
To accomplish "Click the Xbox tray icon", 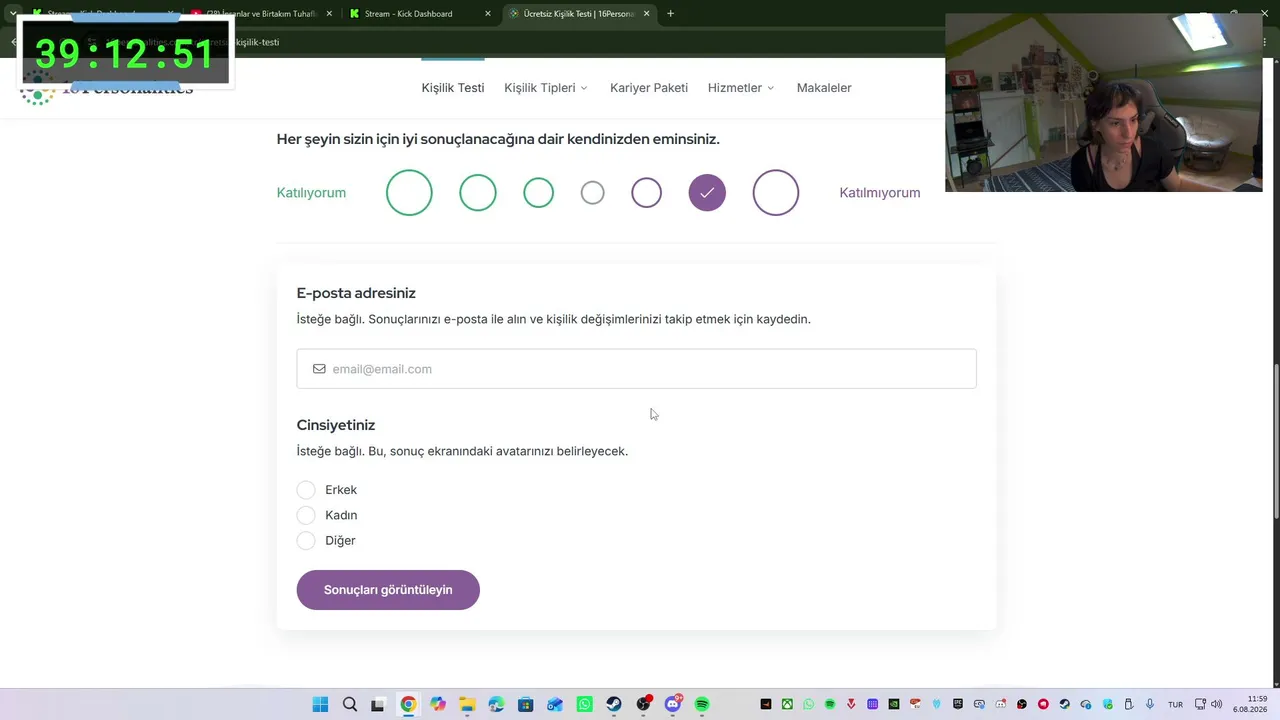I will pyautogui.click(x=787, y=704).
